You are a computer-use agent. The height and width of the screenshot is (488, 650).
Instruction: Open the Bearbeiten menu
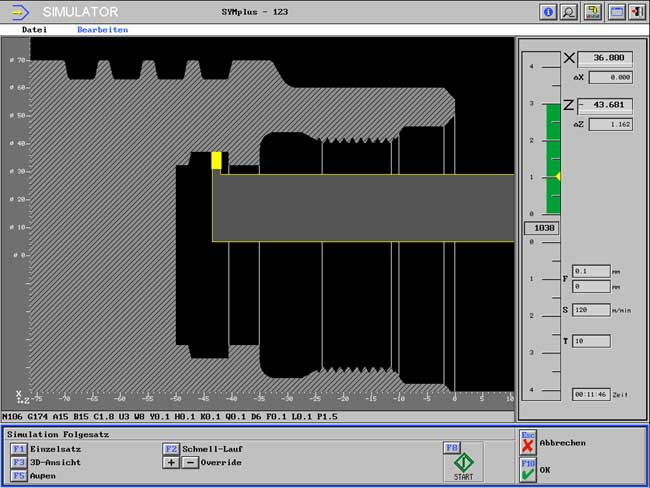coord(102,30)
